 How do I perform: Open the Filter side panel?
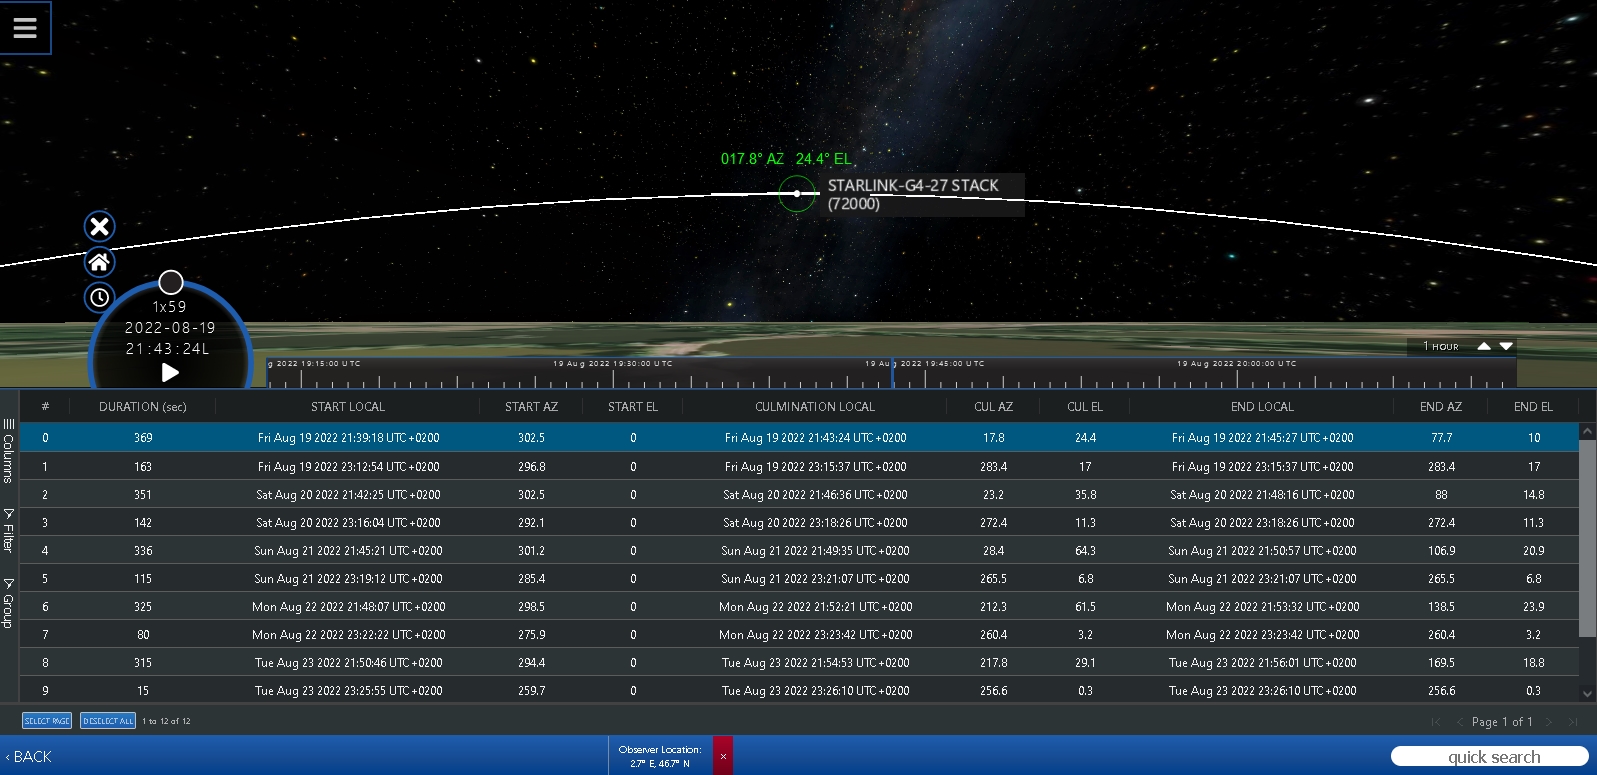(x=8, y=530)
